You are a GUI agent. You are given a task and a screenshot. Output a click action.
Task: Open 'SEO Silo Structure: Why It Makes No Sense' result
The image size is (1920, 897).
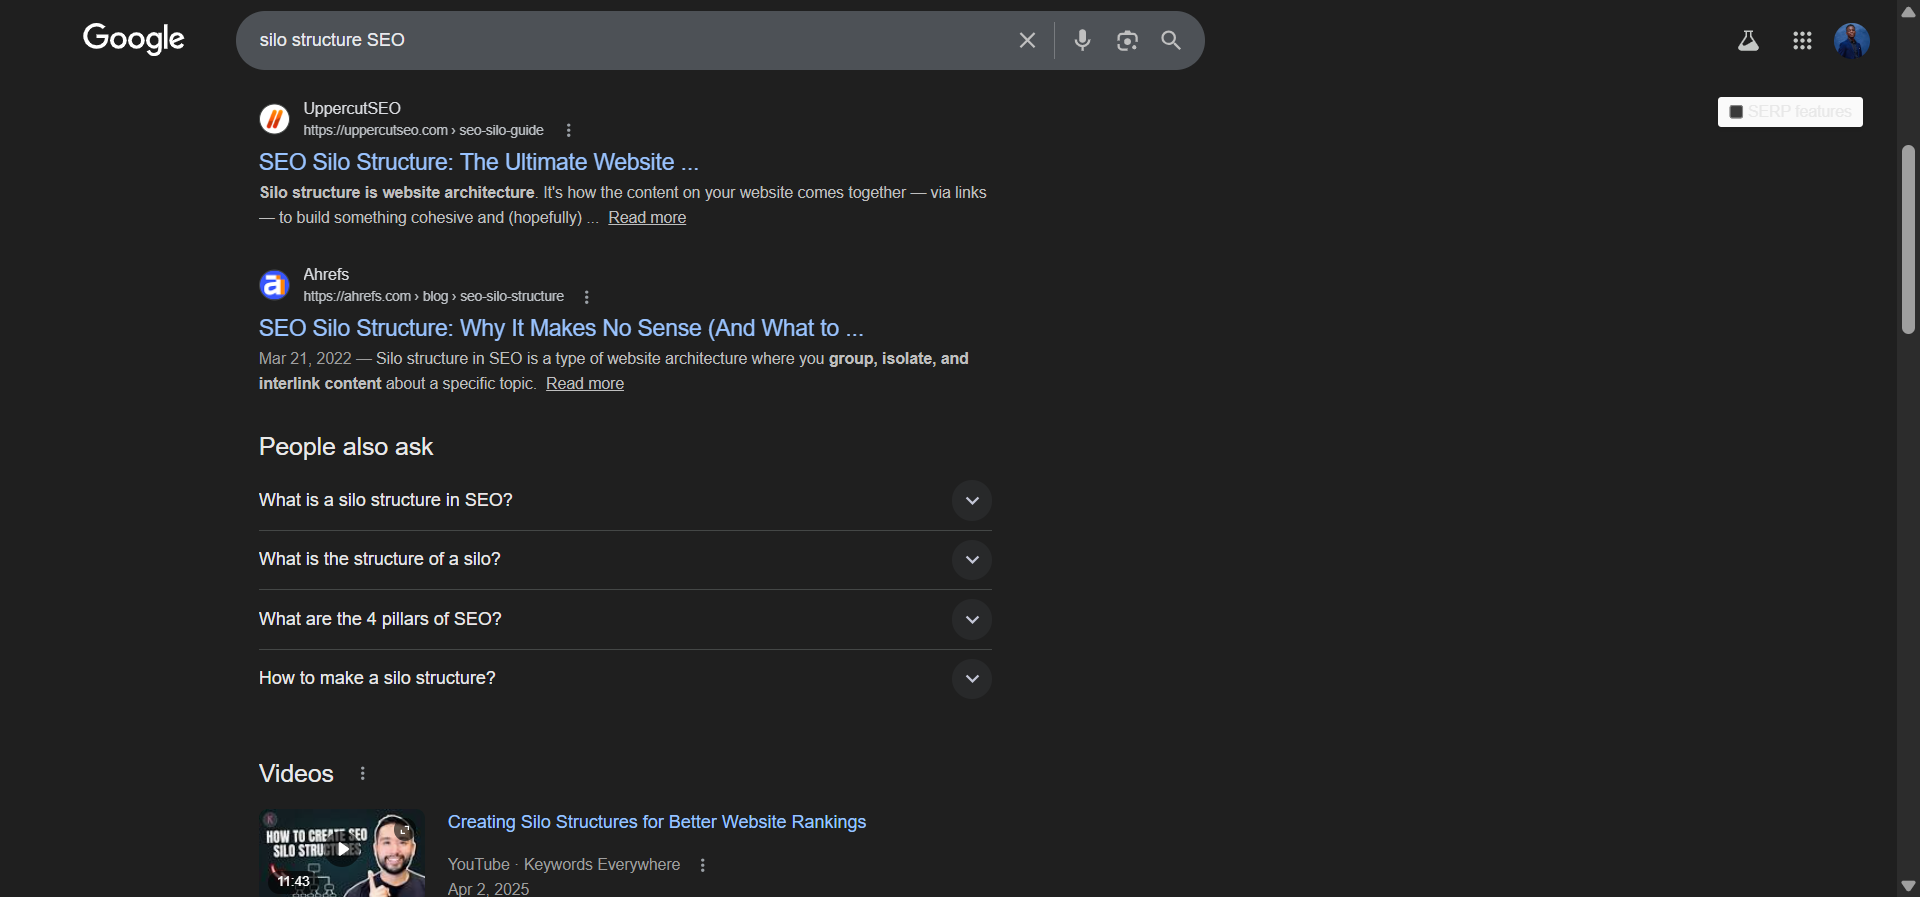[561, 328]
